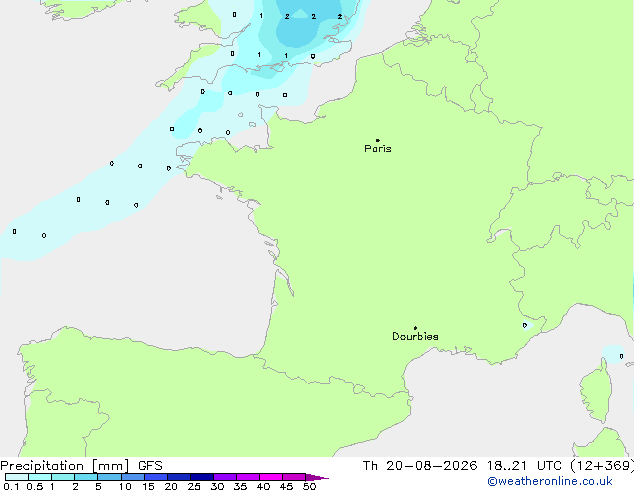Click the GFS model label
Image resolution: width=634 pixels, height=490 pixels.
(x=150, y=466)
